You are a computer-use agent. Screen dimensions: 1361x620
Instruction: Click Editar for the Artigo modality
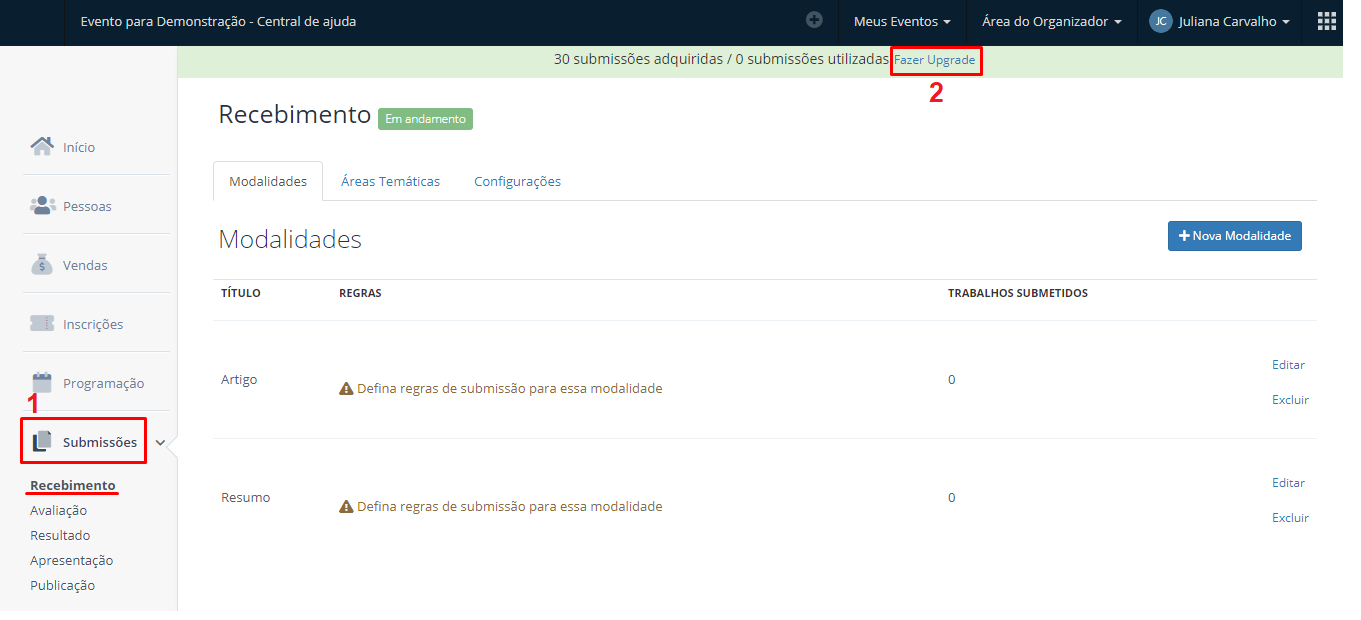coord(1288,365)
